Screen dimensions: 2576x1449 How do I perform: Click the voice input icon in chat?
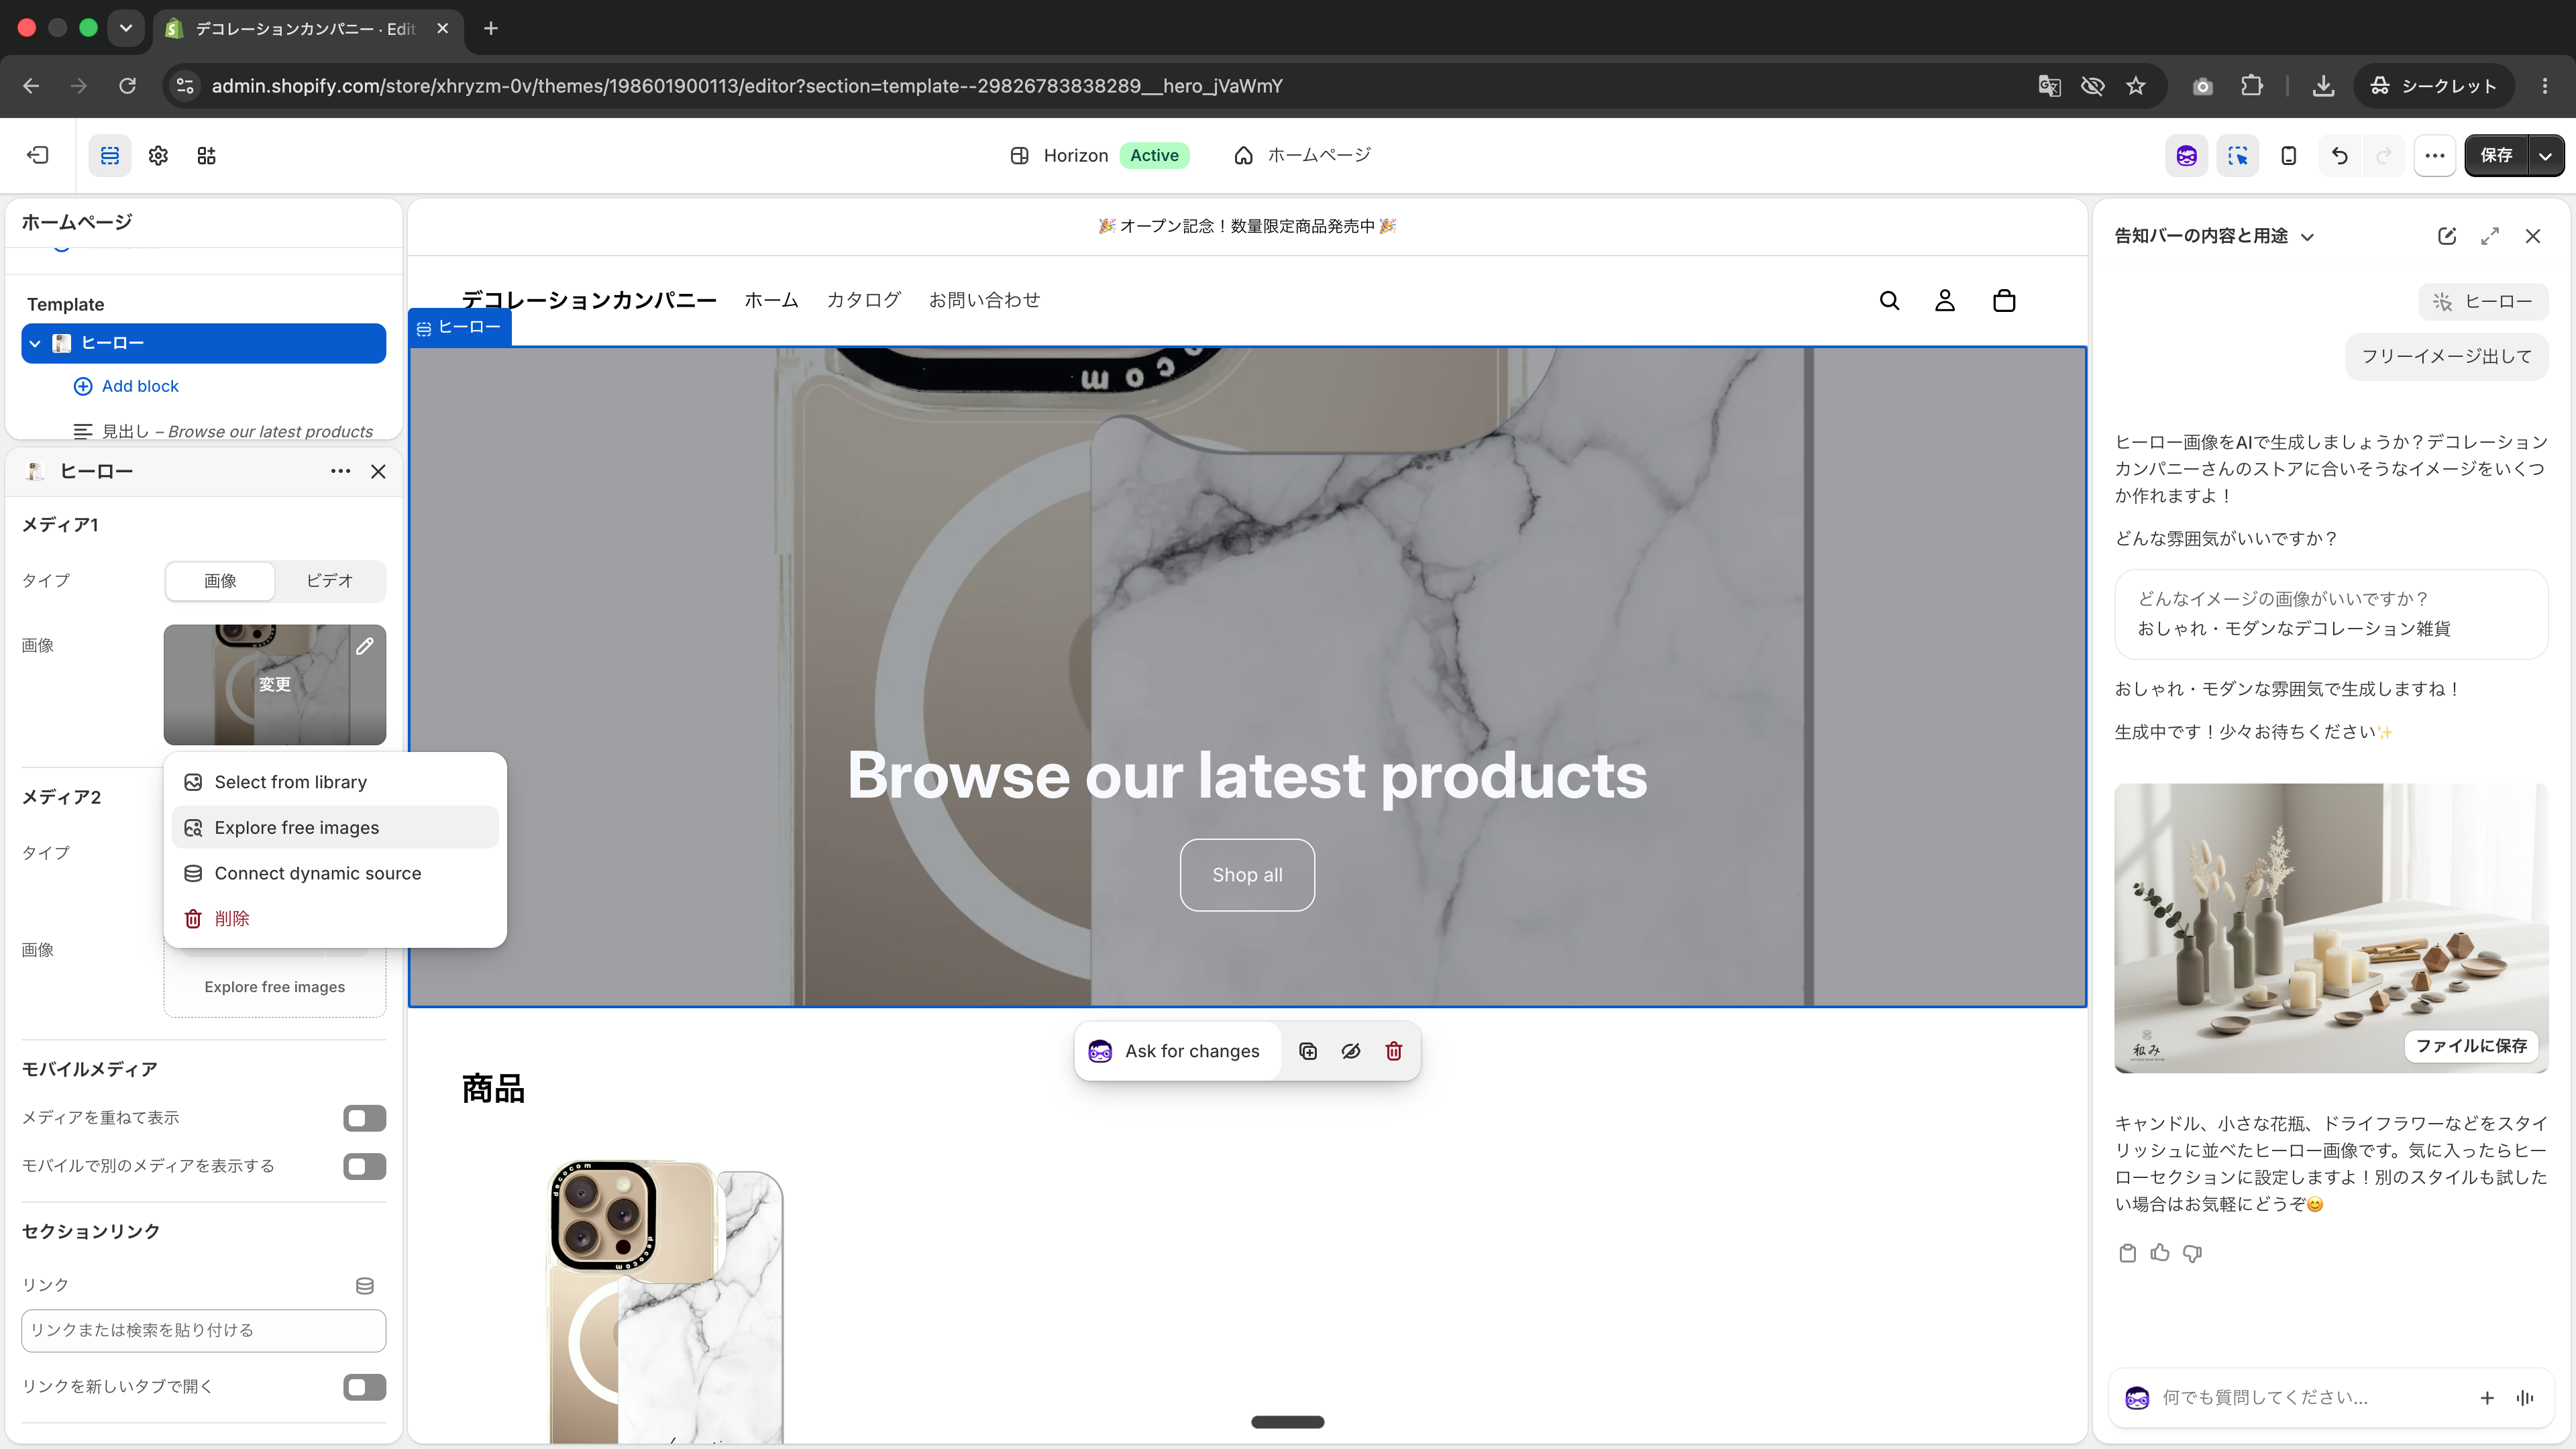(x=2525, y=1398)
